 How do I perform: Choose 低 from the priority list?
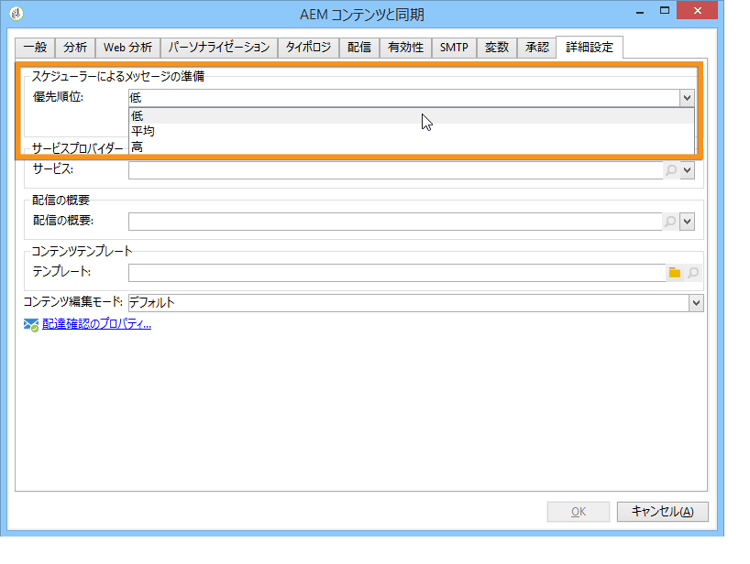(x=411, y=116)
